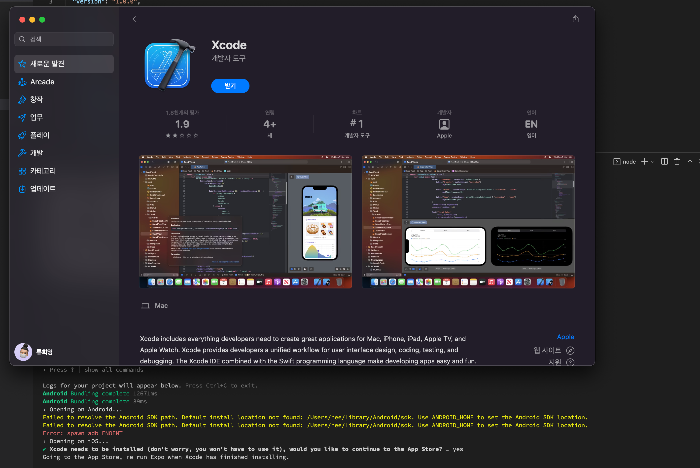Click the maximize panel chevron in VS Code
The width and height of the screenshot is (700, 468).
[690, 161]
